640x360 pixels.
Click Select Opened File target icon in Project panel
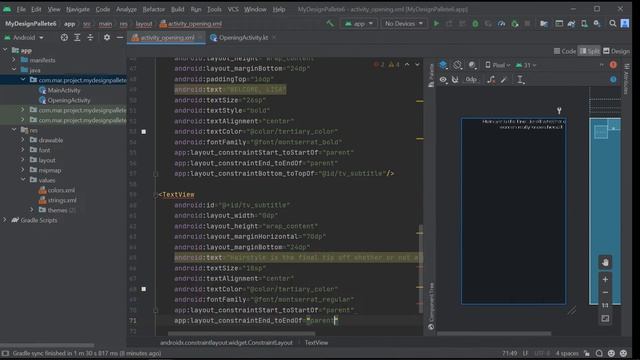(x=64, y=38)
